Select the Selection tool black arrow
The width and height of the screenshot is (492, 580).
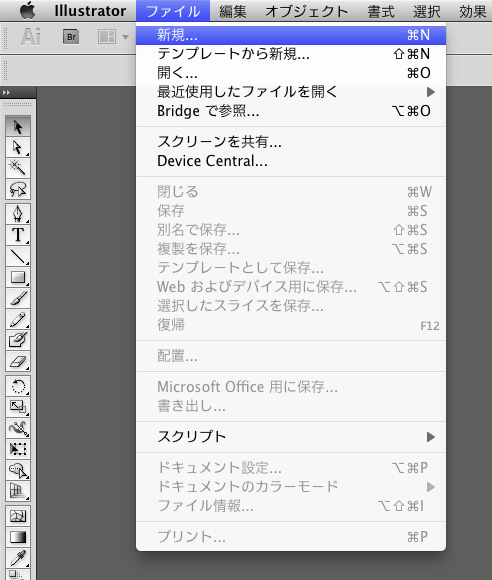[x=18, y=126]
